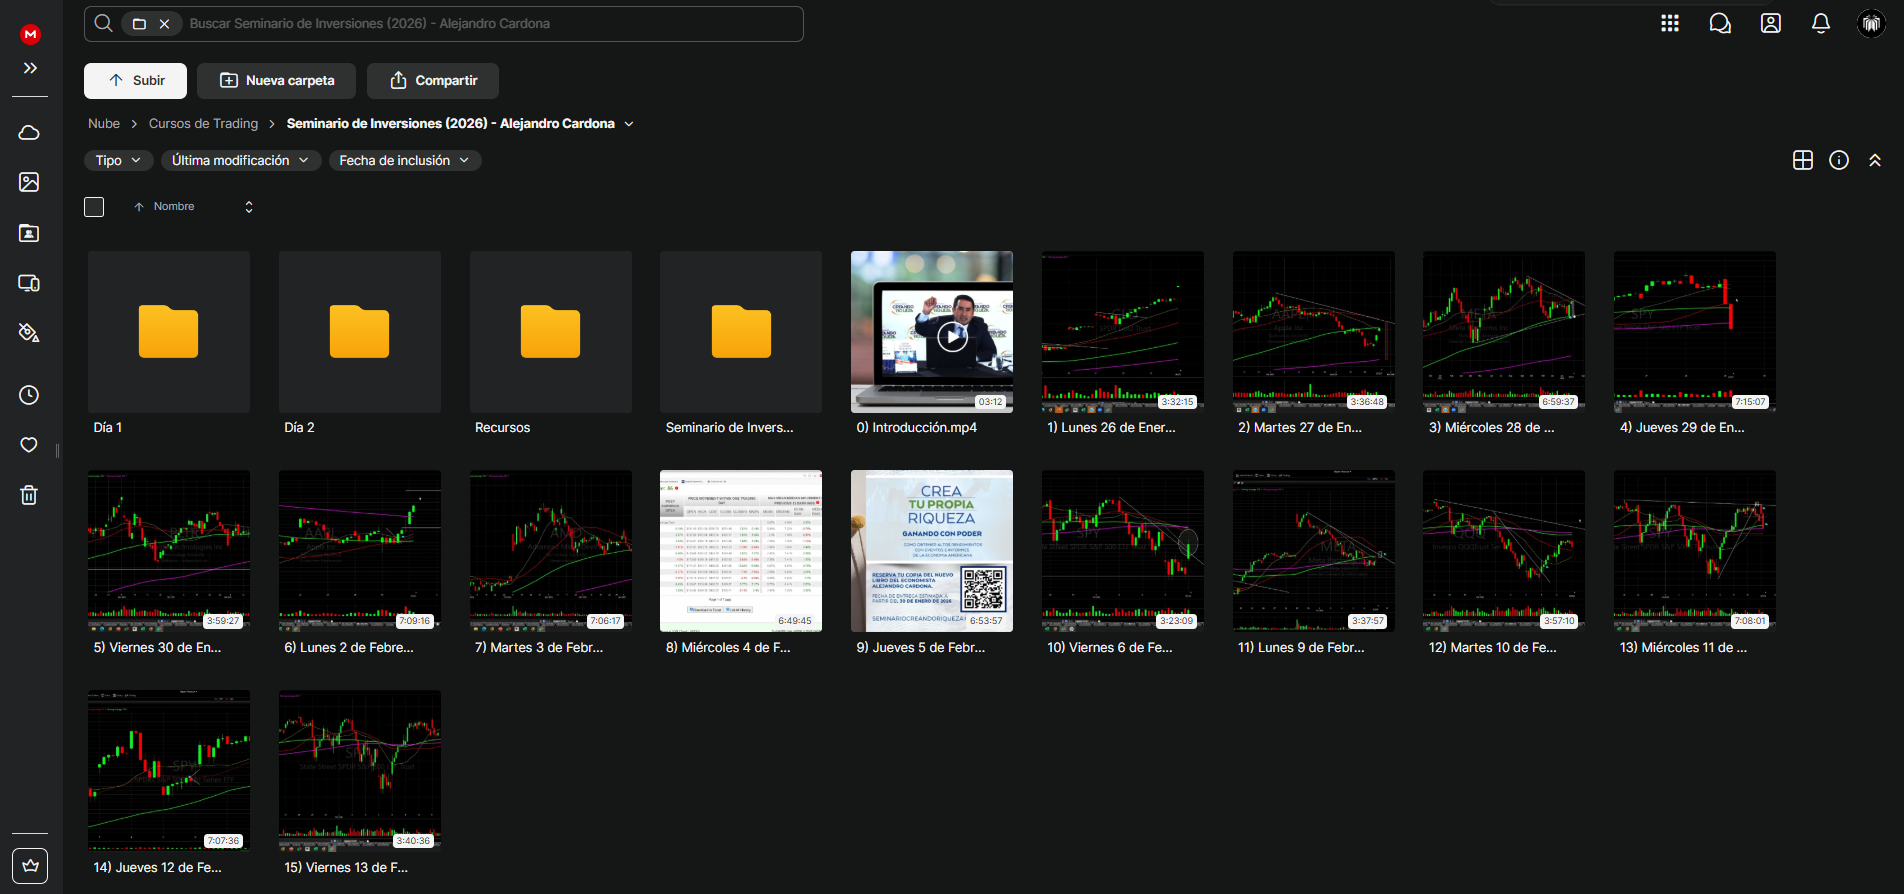Select 13) Miércoles 11 de ... video
Image resolution: width=1904 pixels, height=894 pixels.
pos(1695,551)
